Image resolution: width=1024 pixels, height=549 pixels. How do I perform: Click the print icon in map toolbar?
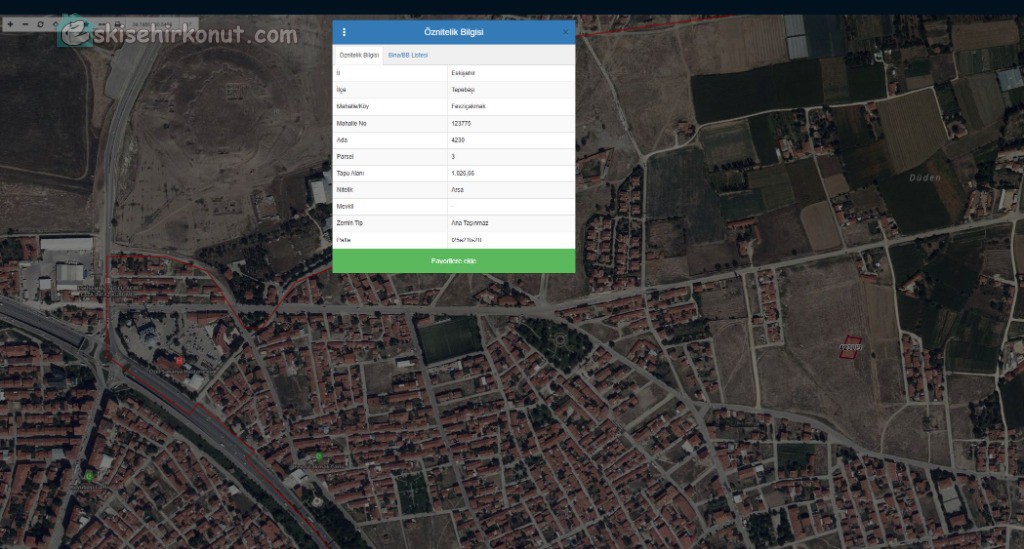[118, 24]
